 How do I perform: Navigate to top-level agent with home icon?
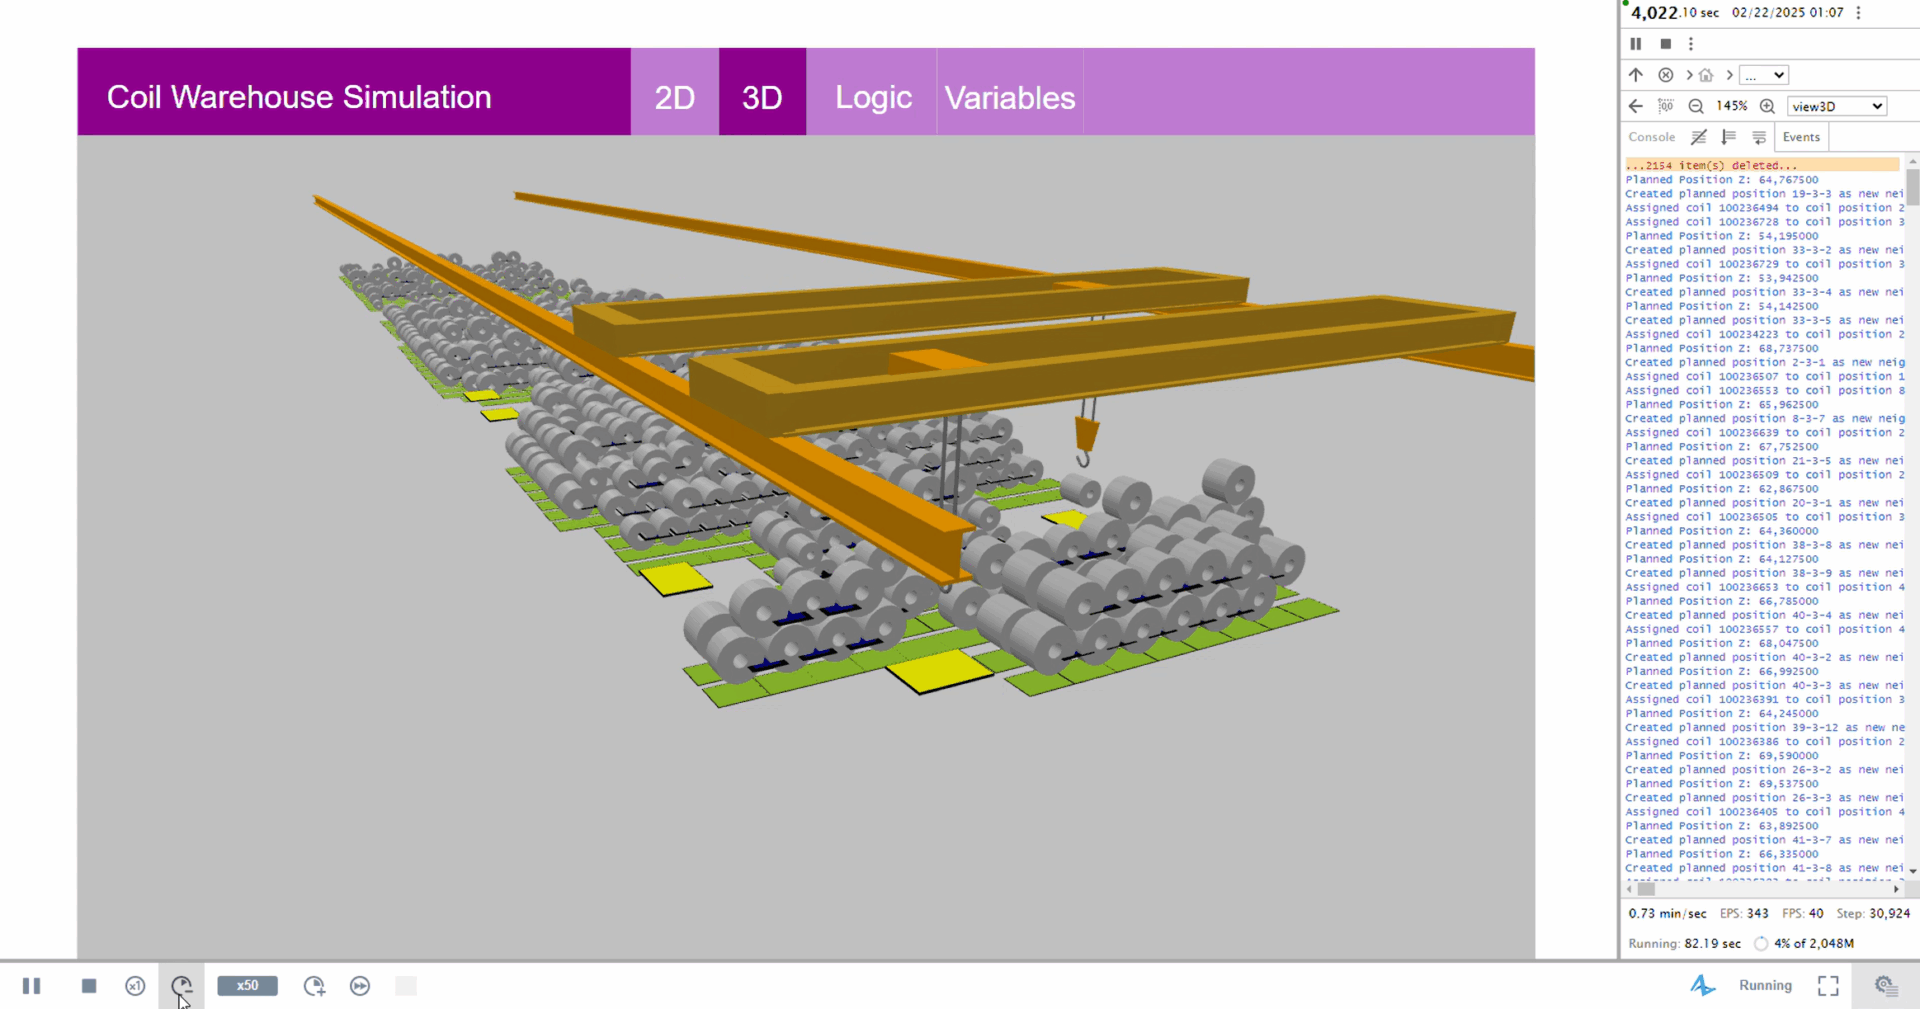pos(1705,75)
